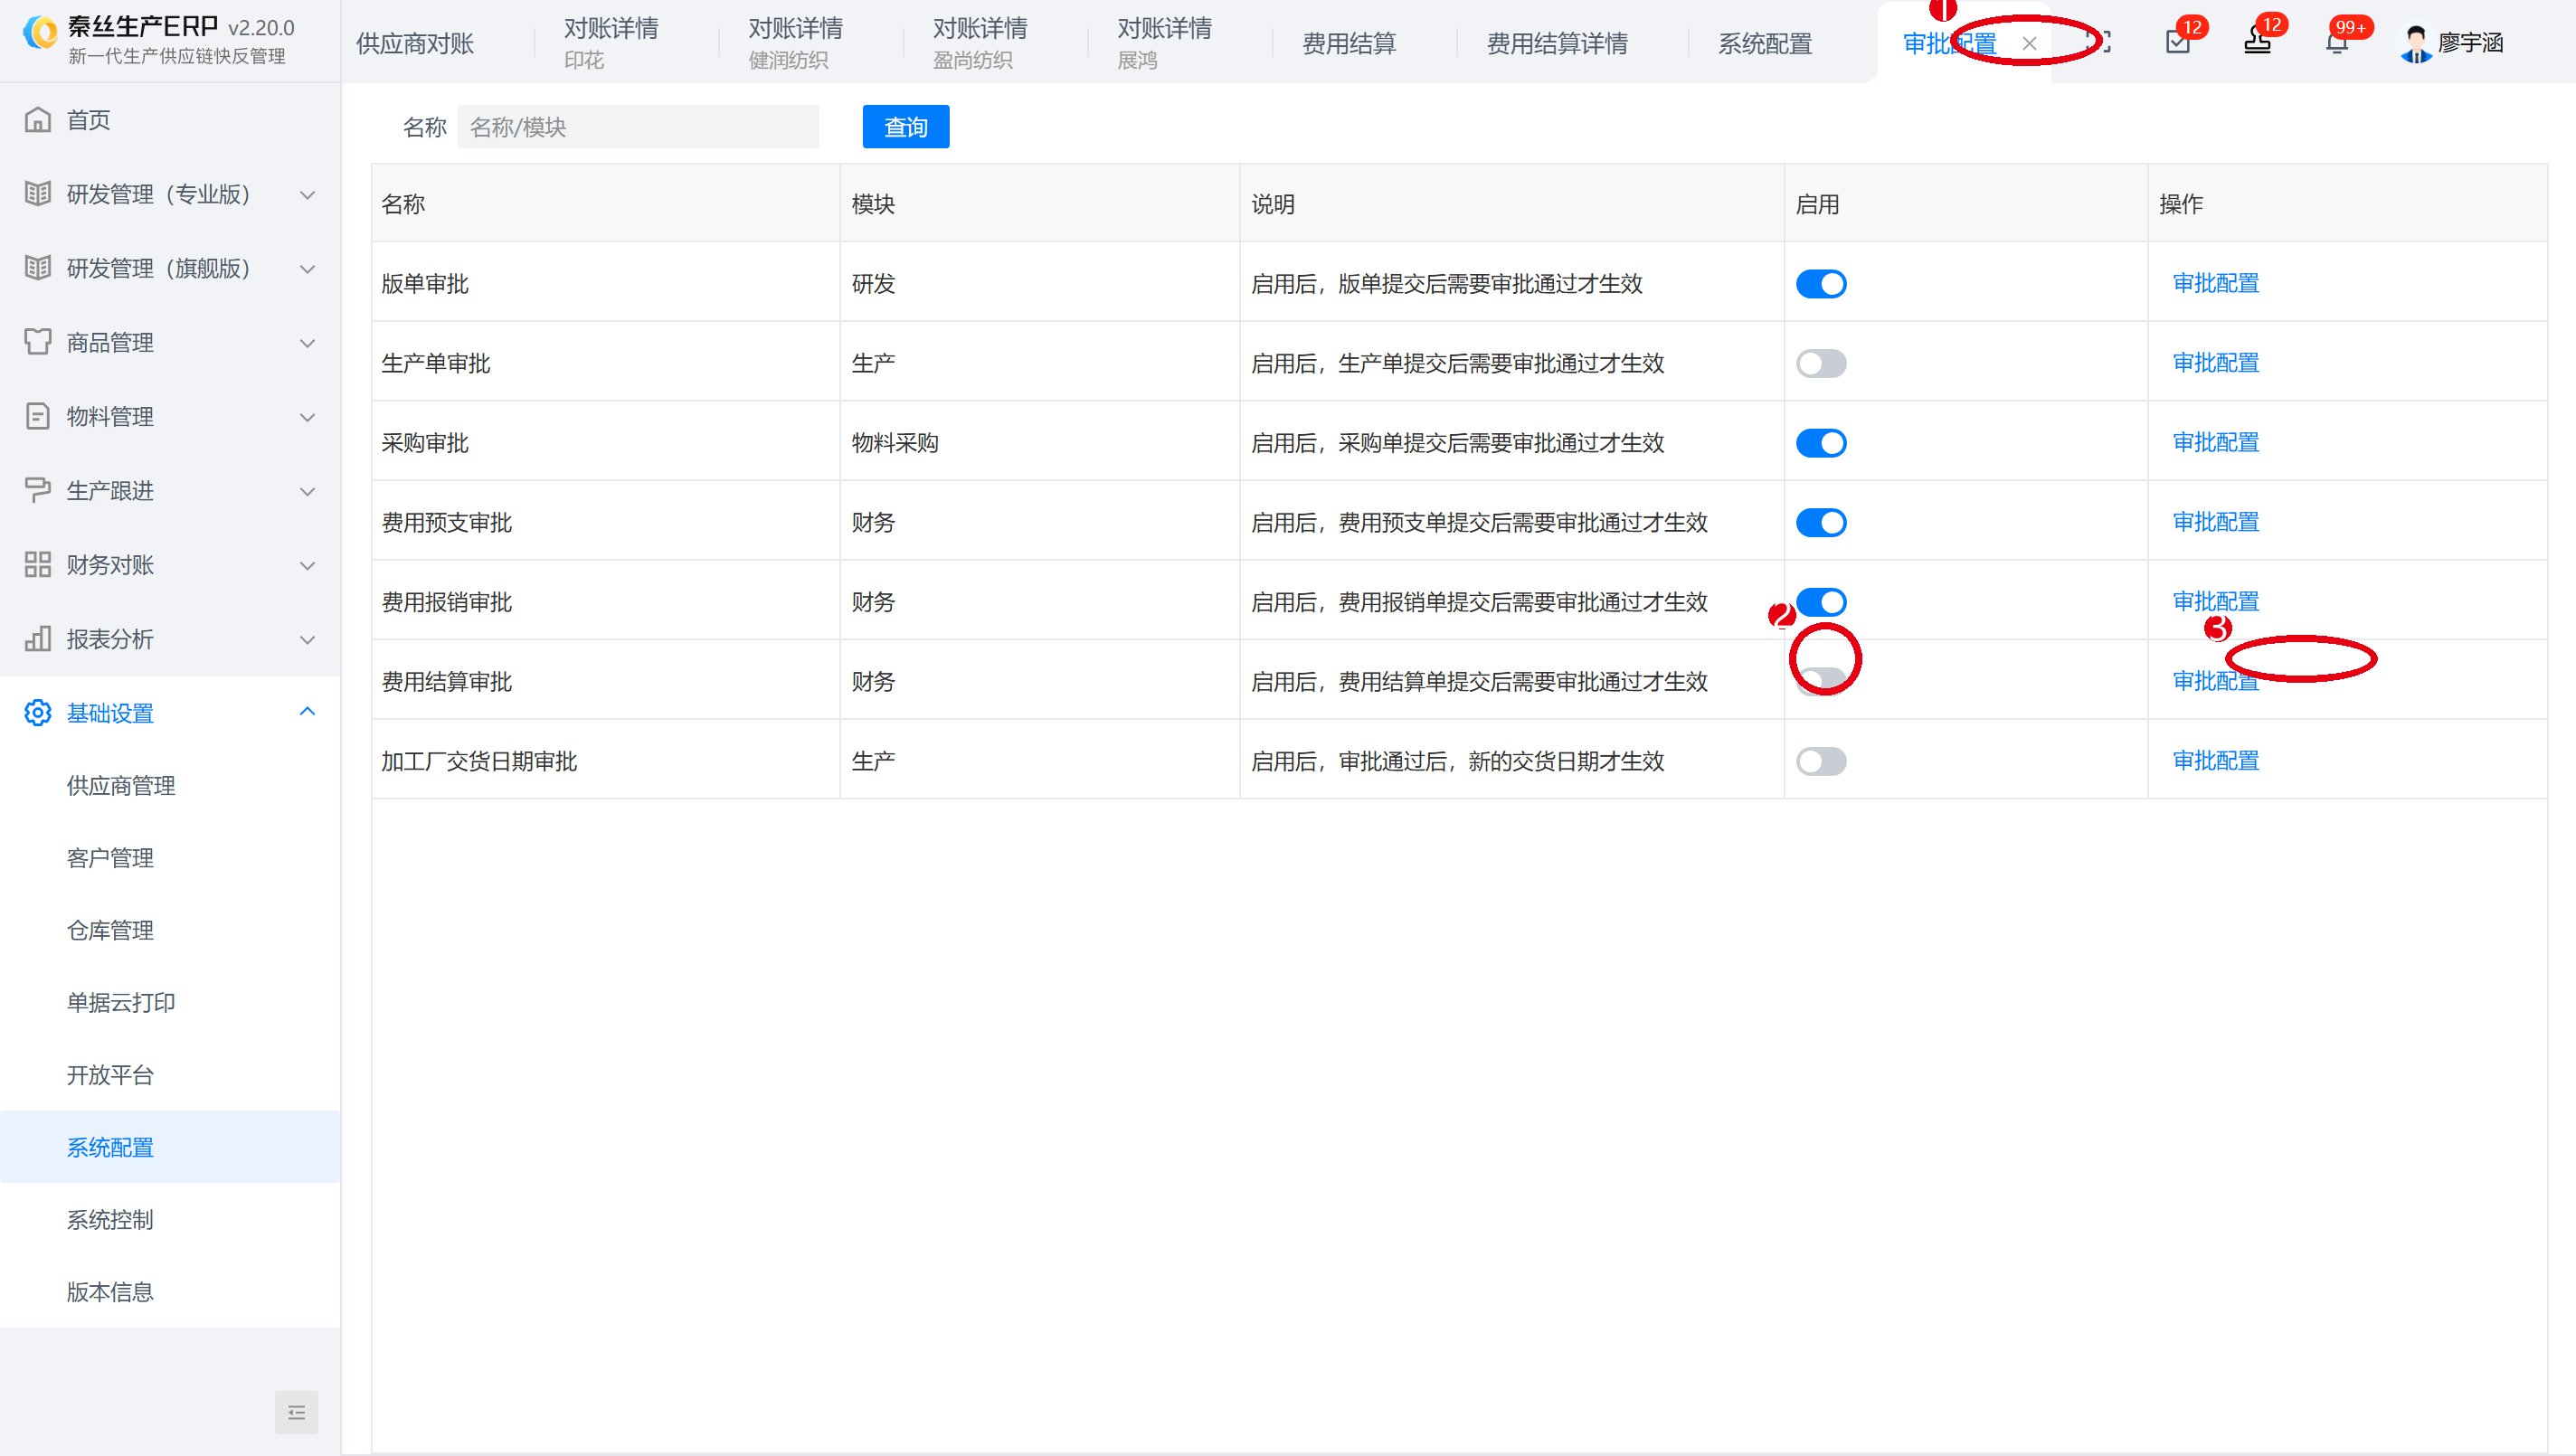Enable the 生产单审批 switch
This screenshot has width=2576, height=1456.
(1821, 363)
